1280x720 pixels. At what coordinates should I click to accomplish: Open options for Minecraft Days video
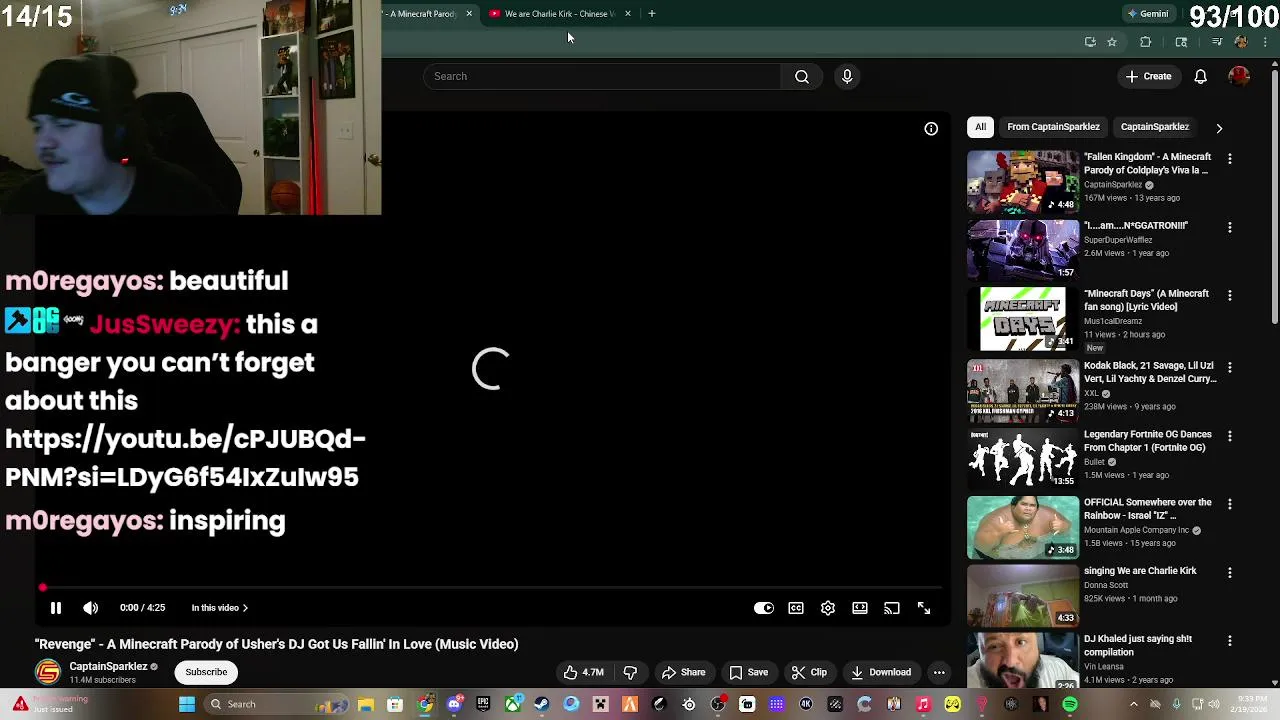pos(1230,295)
